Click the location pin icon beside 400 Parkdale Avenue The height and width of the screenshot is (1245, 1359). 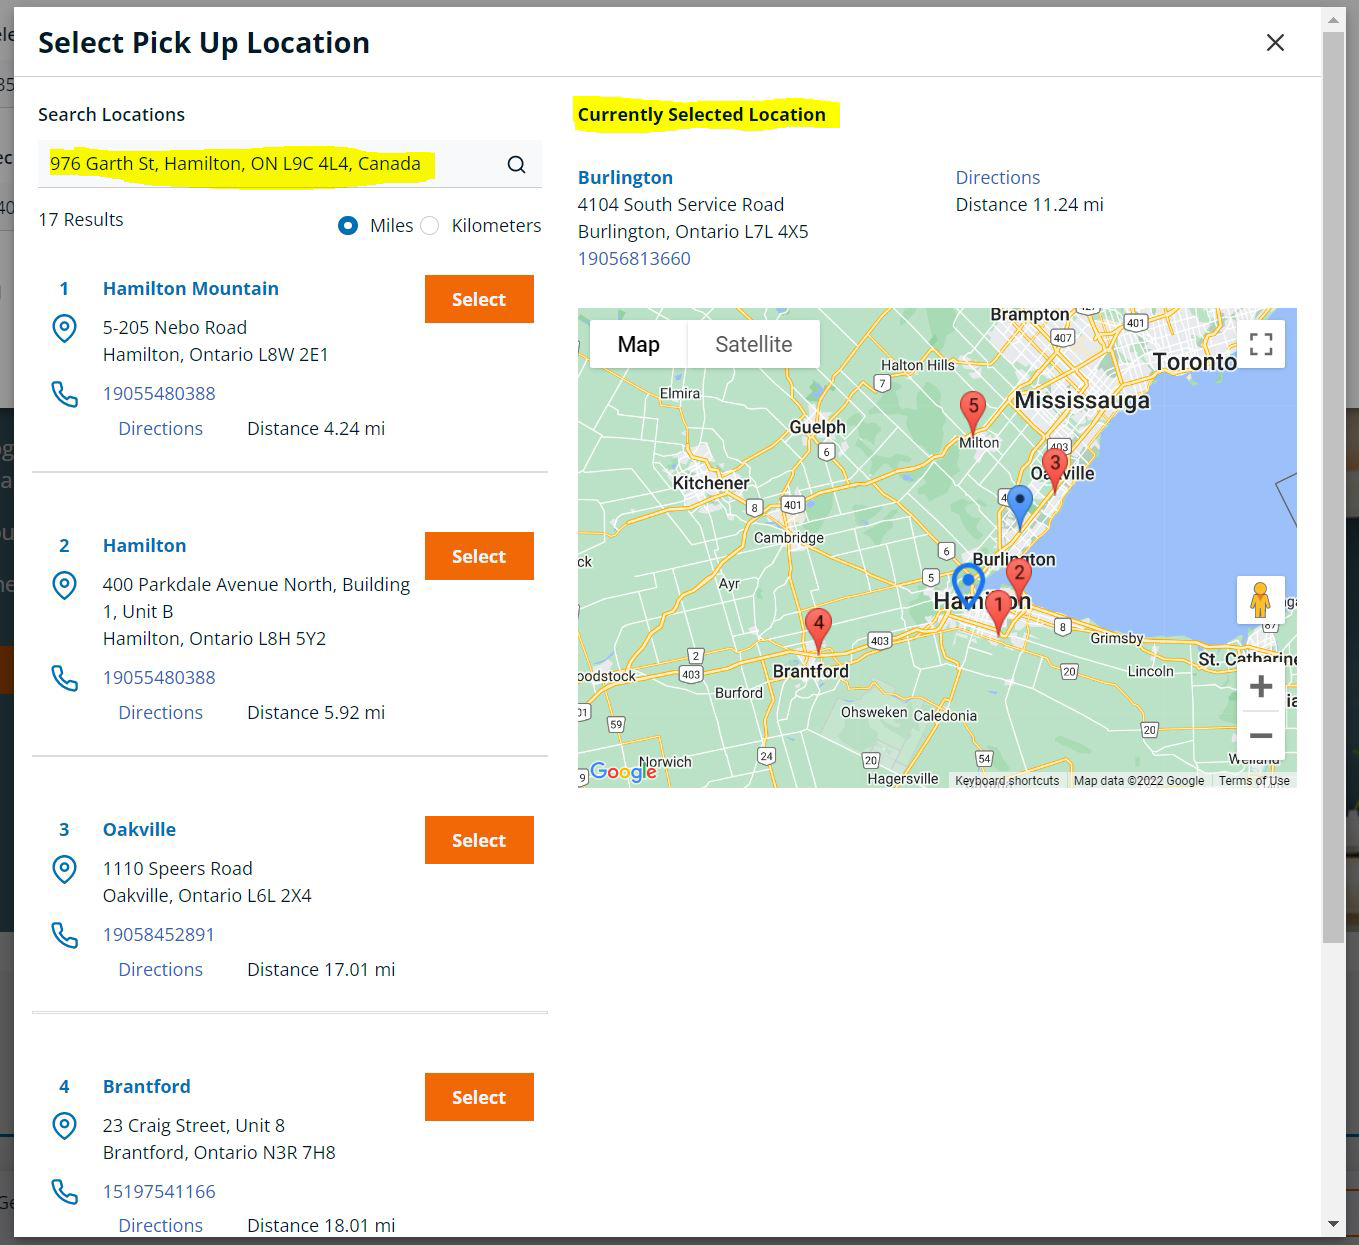[x=64, y=585]
